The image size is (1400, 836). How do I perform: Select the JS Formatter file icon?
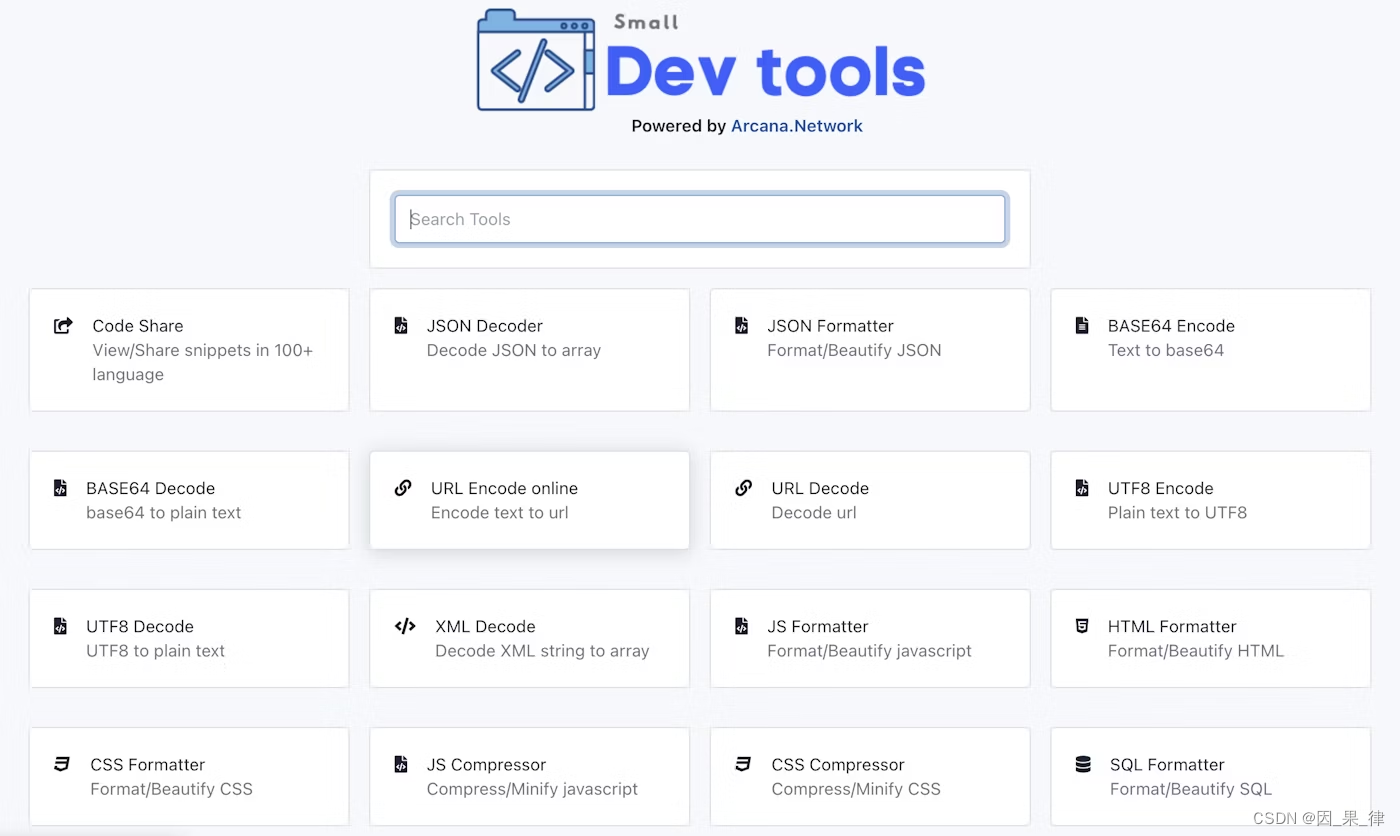742,625
